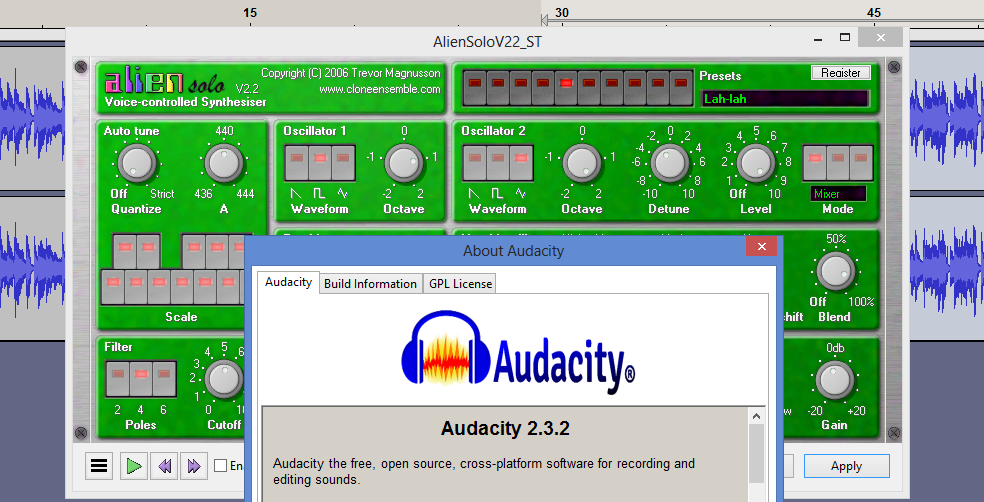The height and width of the screenshot is (502, 984).
Task: Click the About text scrollbar up arrow
Action: coord(756,416)
